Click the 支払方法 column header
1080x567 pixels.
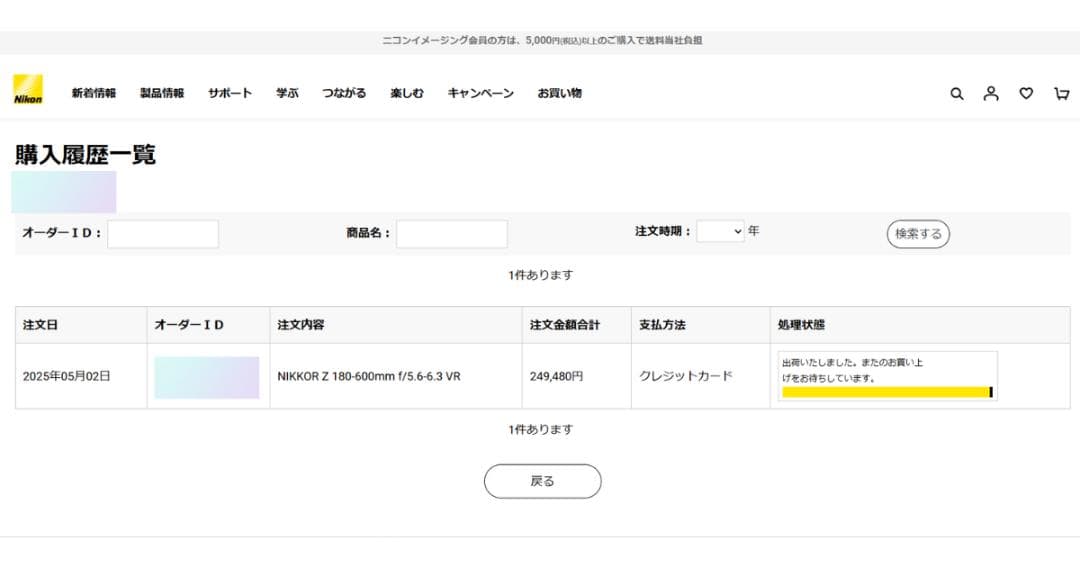700,325
